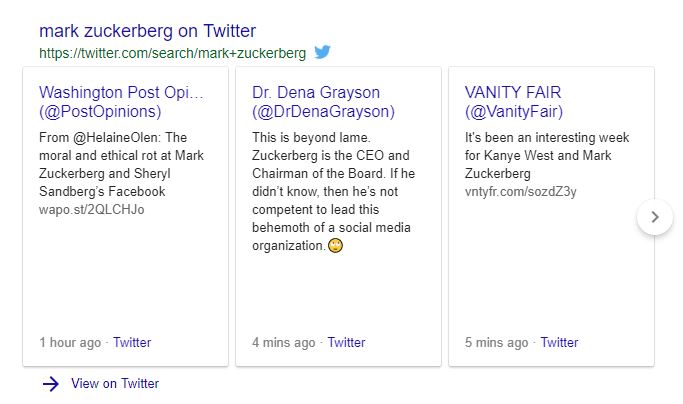Click the Twitter bird icon beside URL

tap(322, 51)
